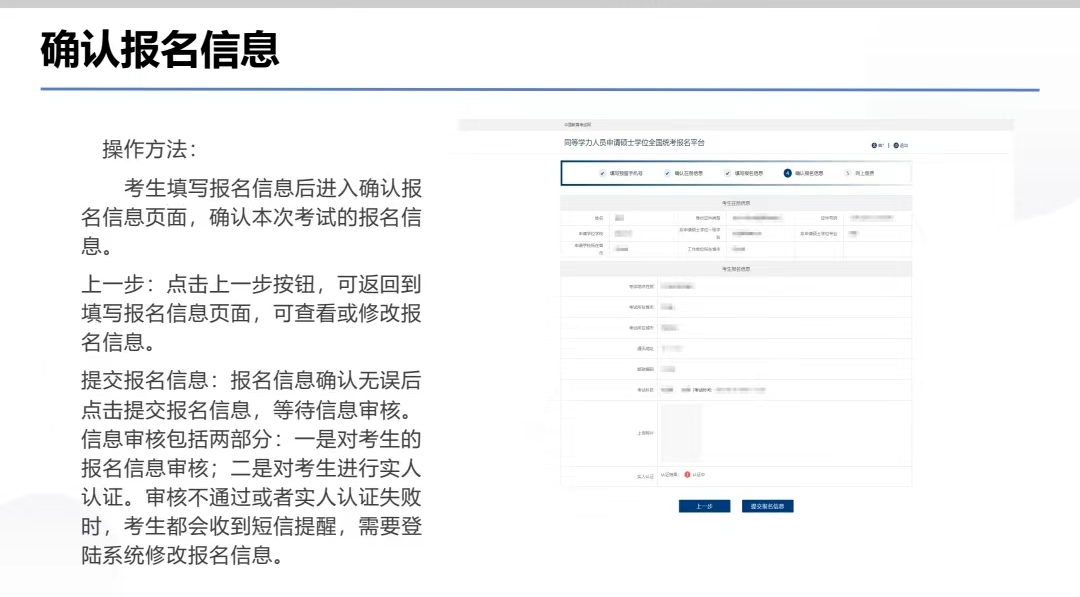Click the checkmark before 确认注册信息
Viewport: 1080px width, 597px height.
[667, 172]
